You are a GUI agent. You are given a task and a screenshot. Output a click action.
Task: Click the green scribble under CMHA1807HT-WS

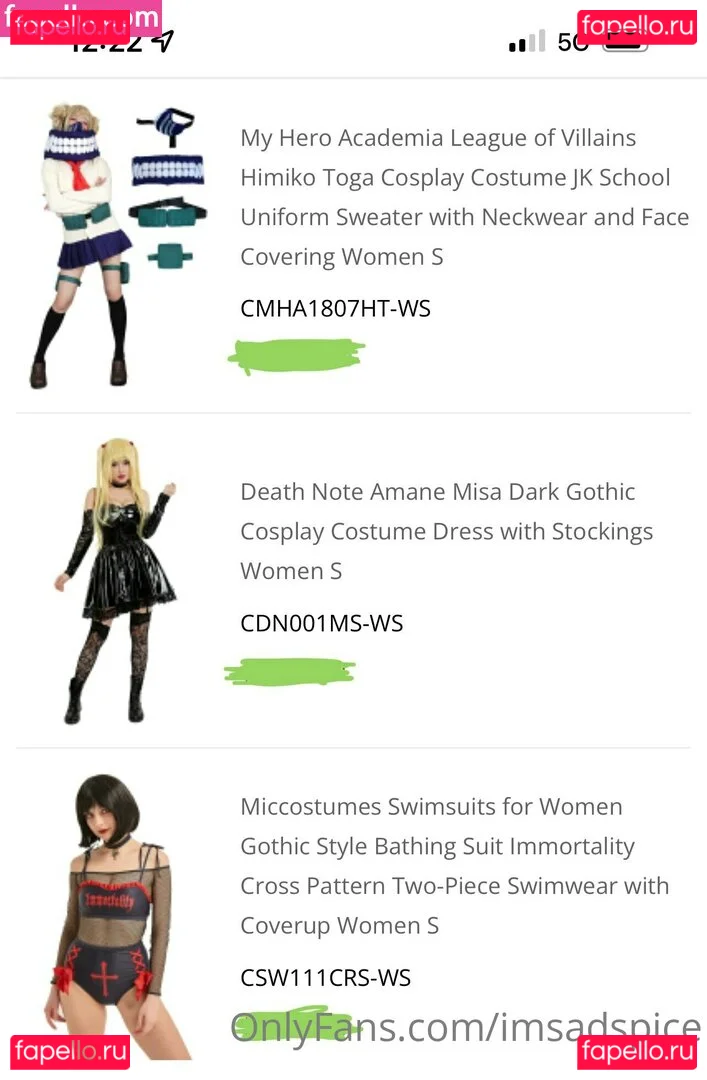click(x=296, y=356)
